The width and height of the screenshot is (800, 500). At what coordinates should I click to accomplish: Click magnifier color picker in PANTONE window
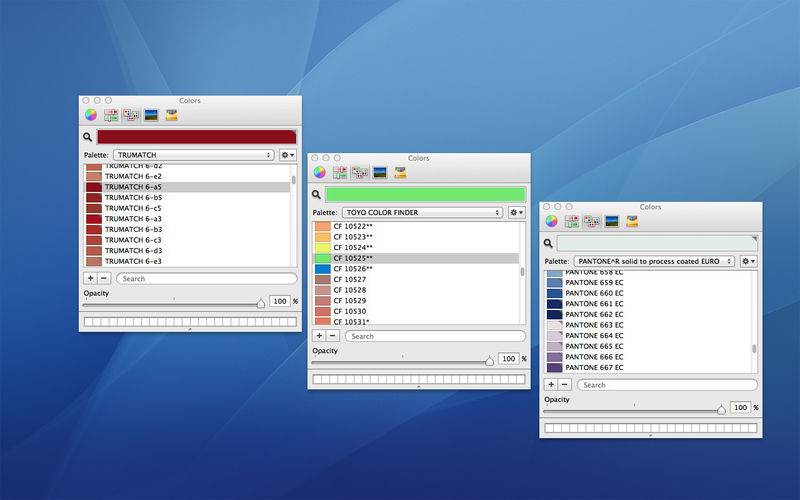(548, 243)
